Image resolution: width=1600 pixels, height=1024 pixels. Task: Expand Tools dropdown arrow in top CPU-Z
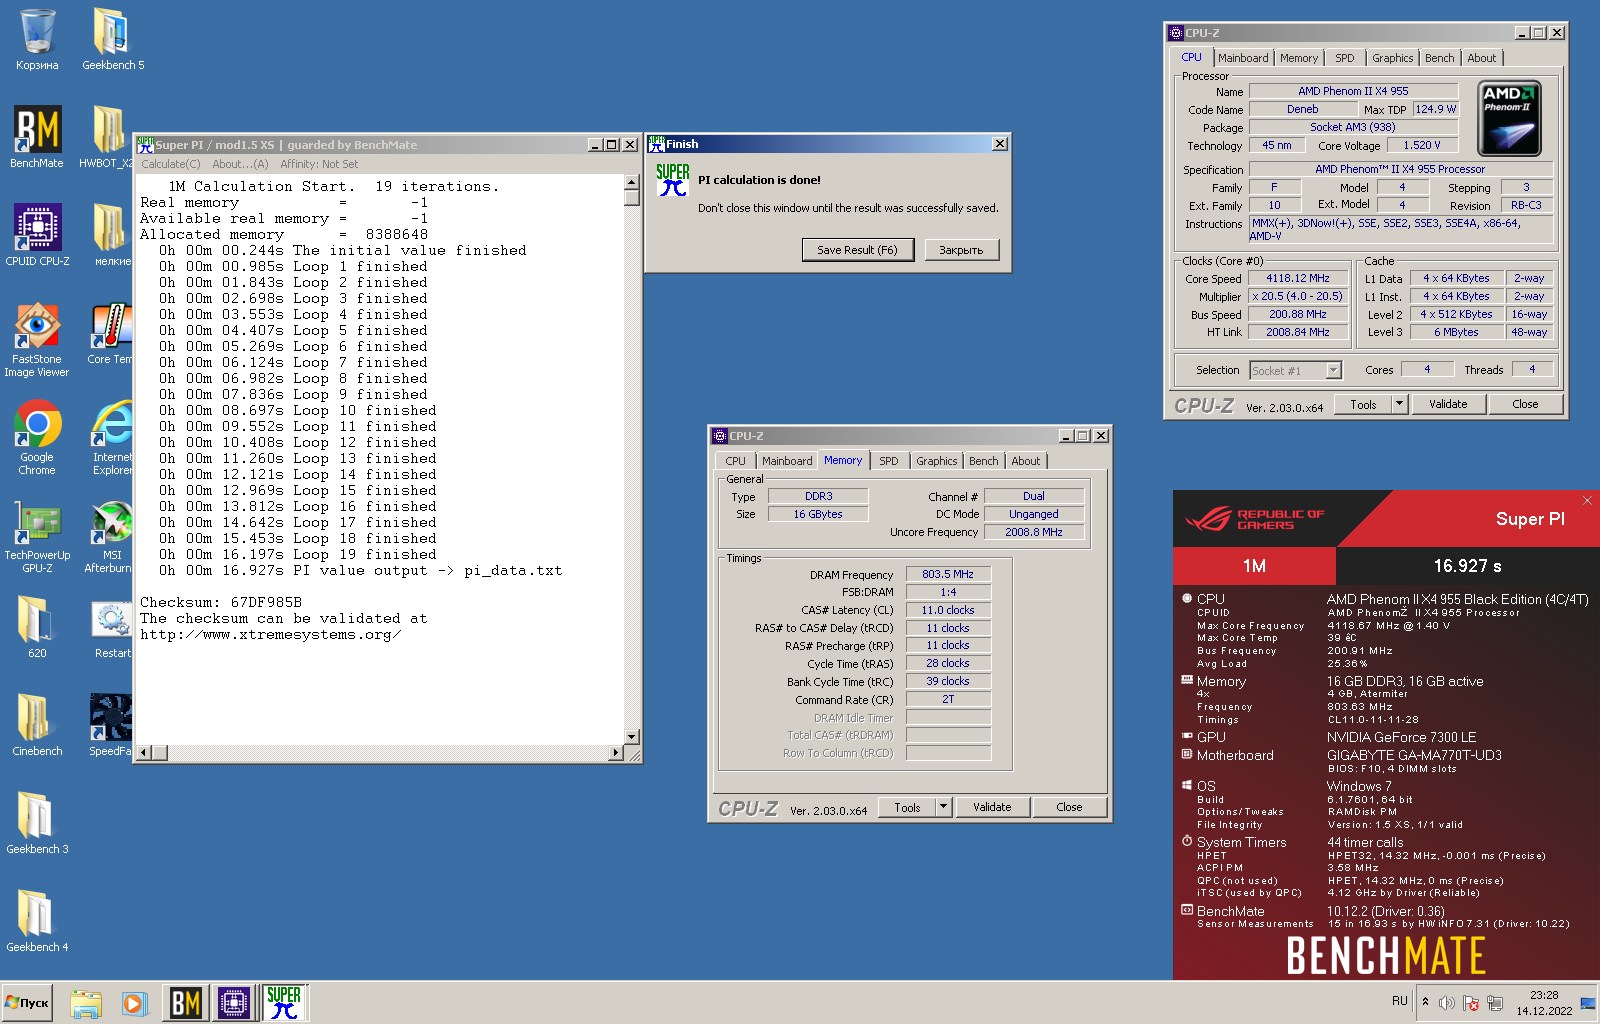pos(1400,404)
